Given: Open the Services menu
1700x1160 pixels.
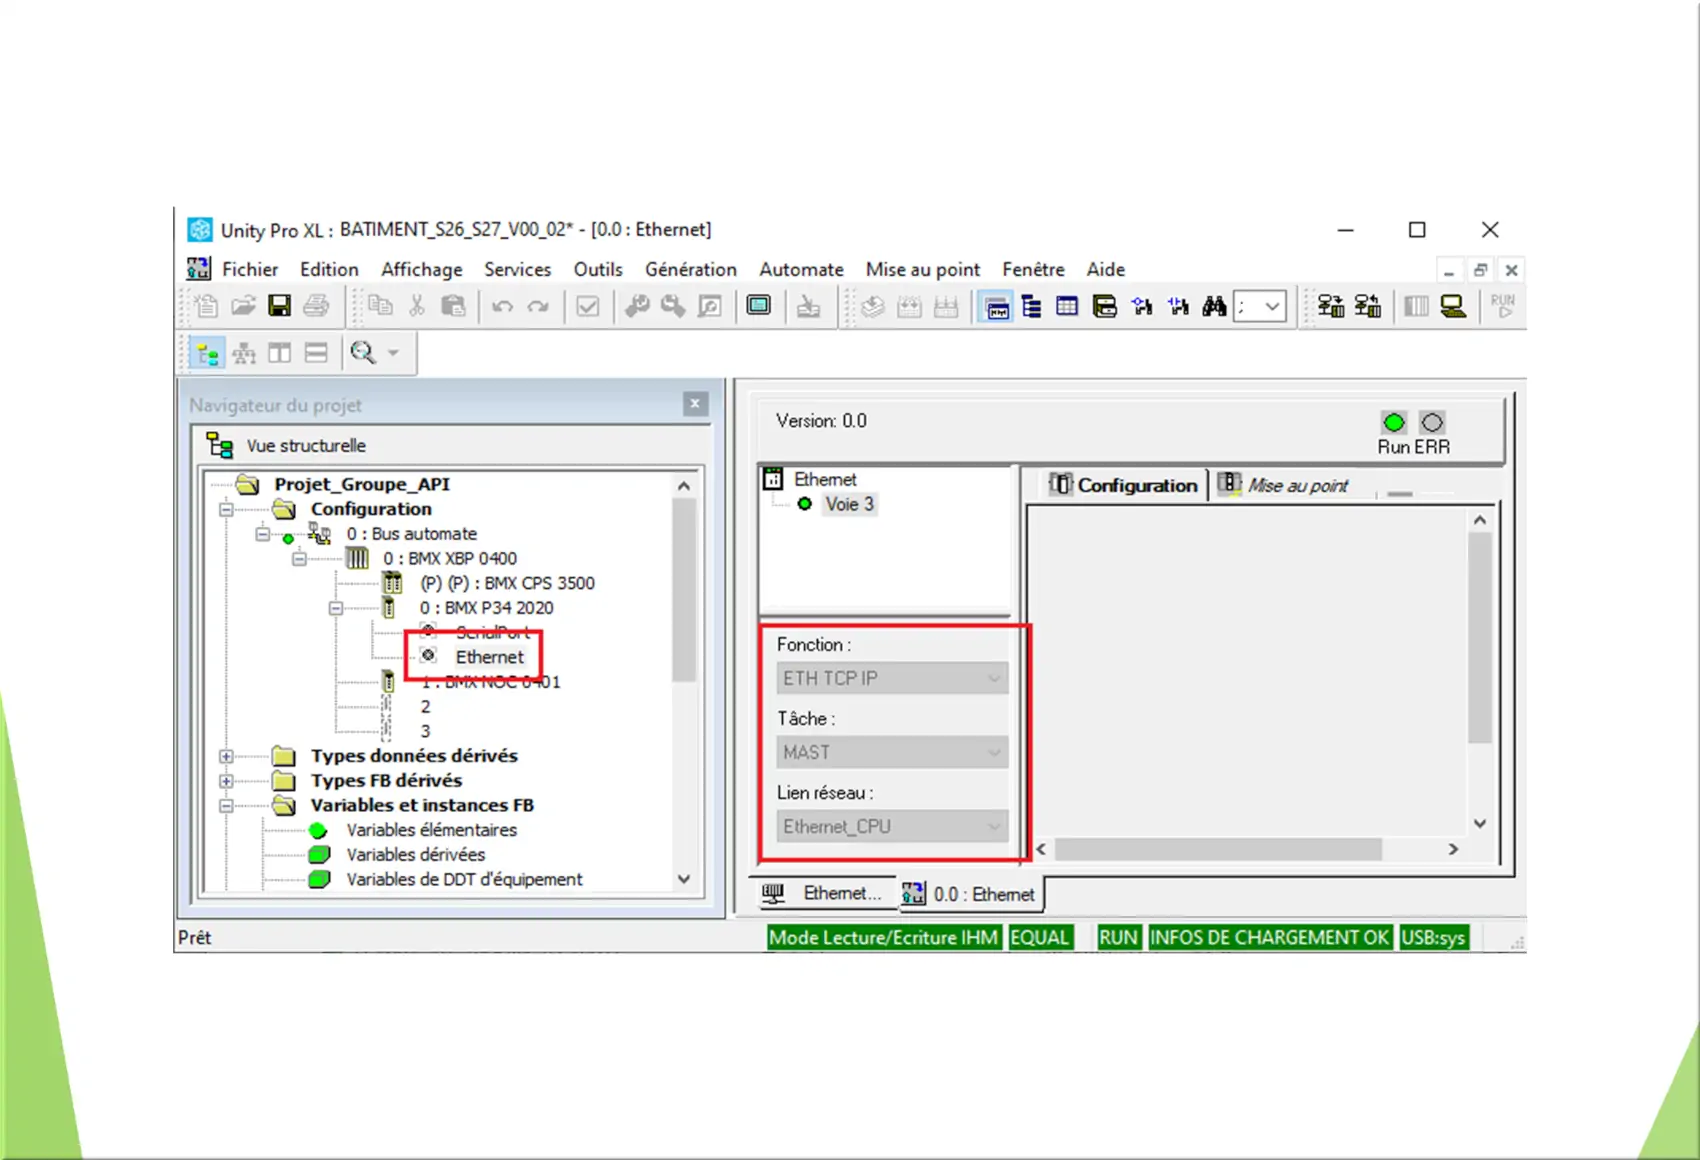Looking at the screenshot, I should point(518,269).
